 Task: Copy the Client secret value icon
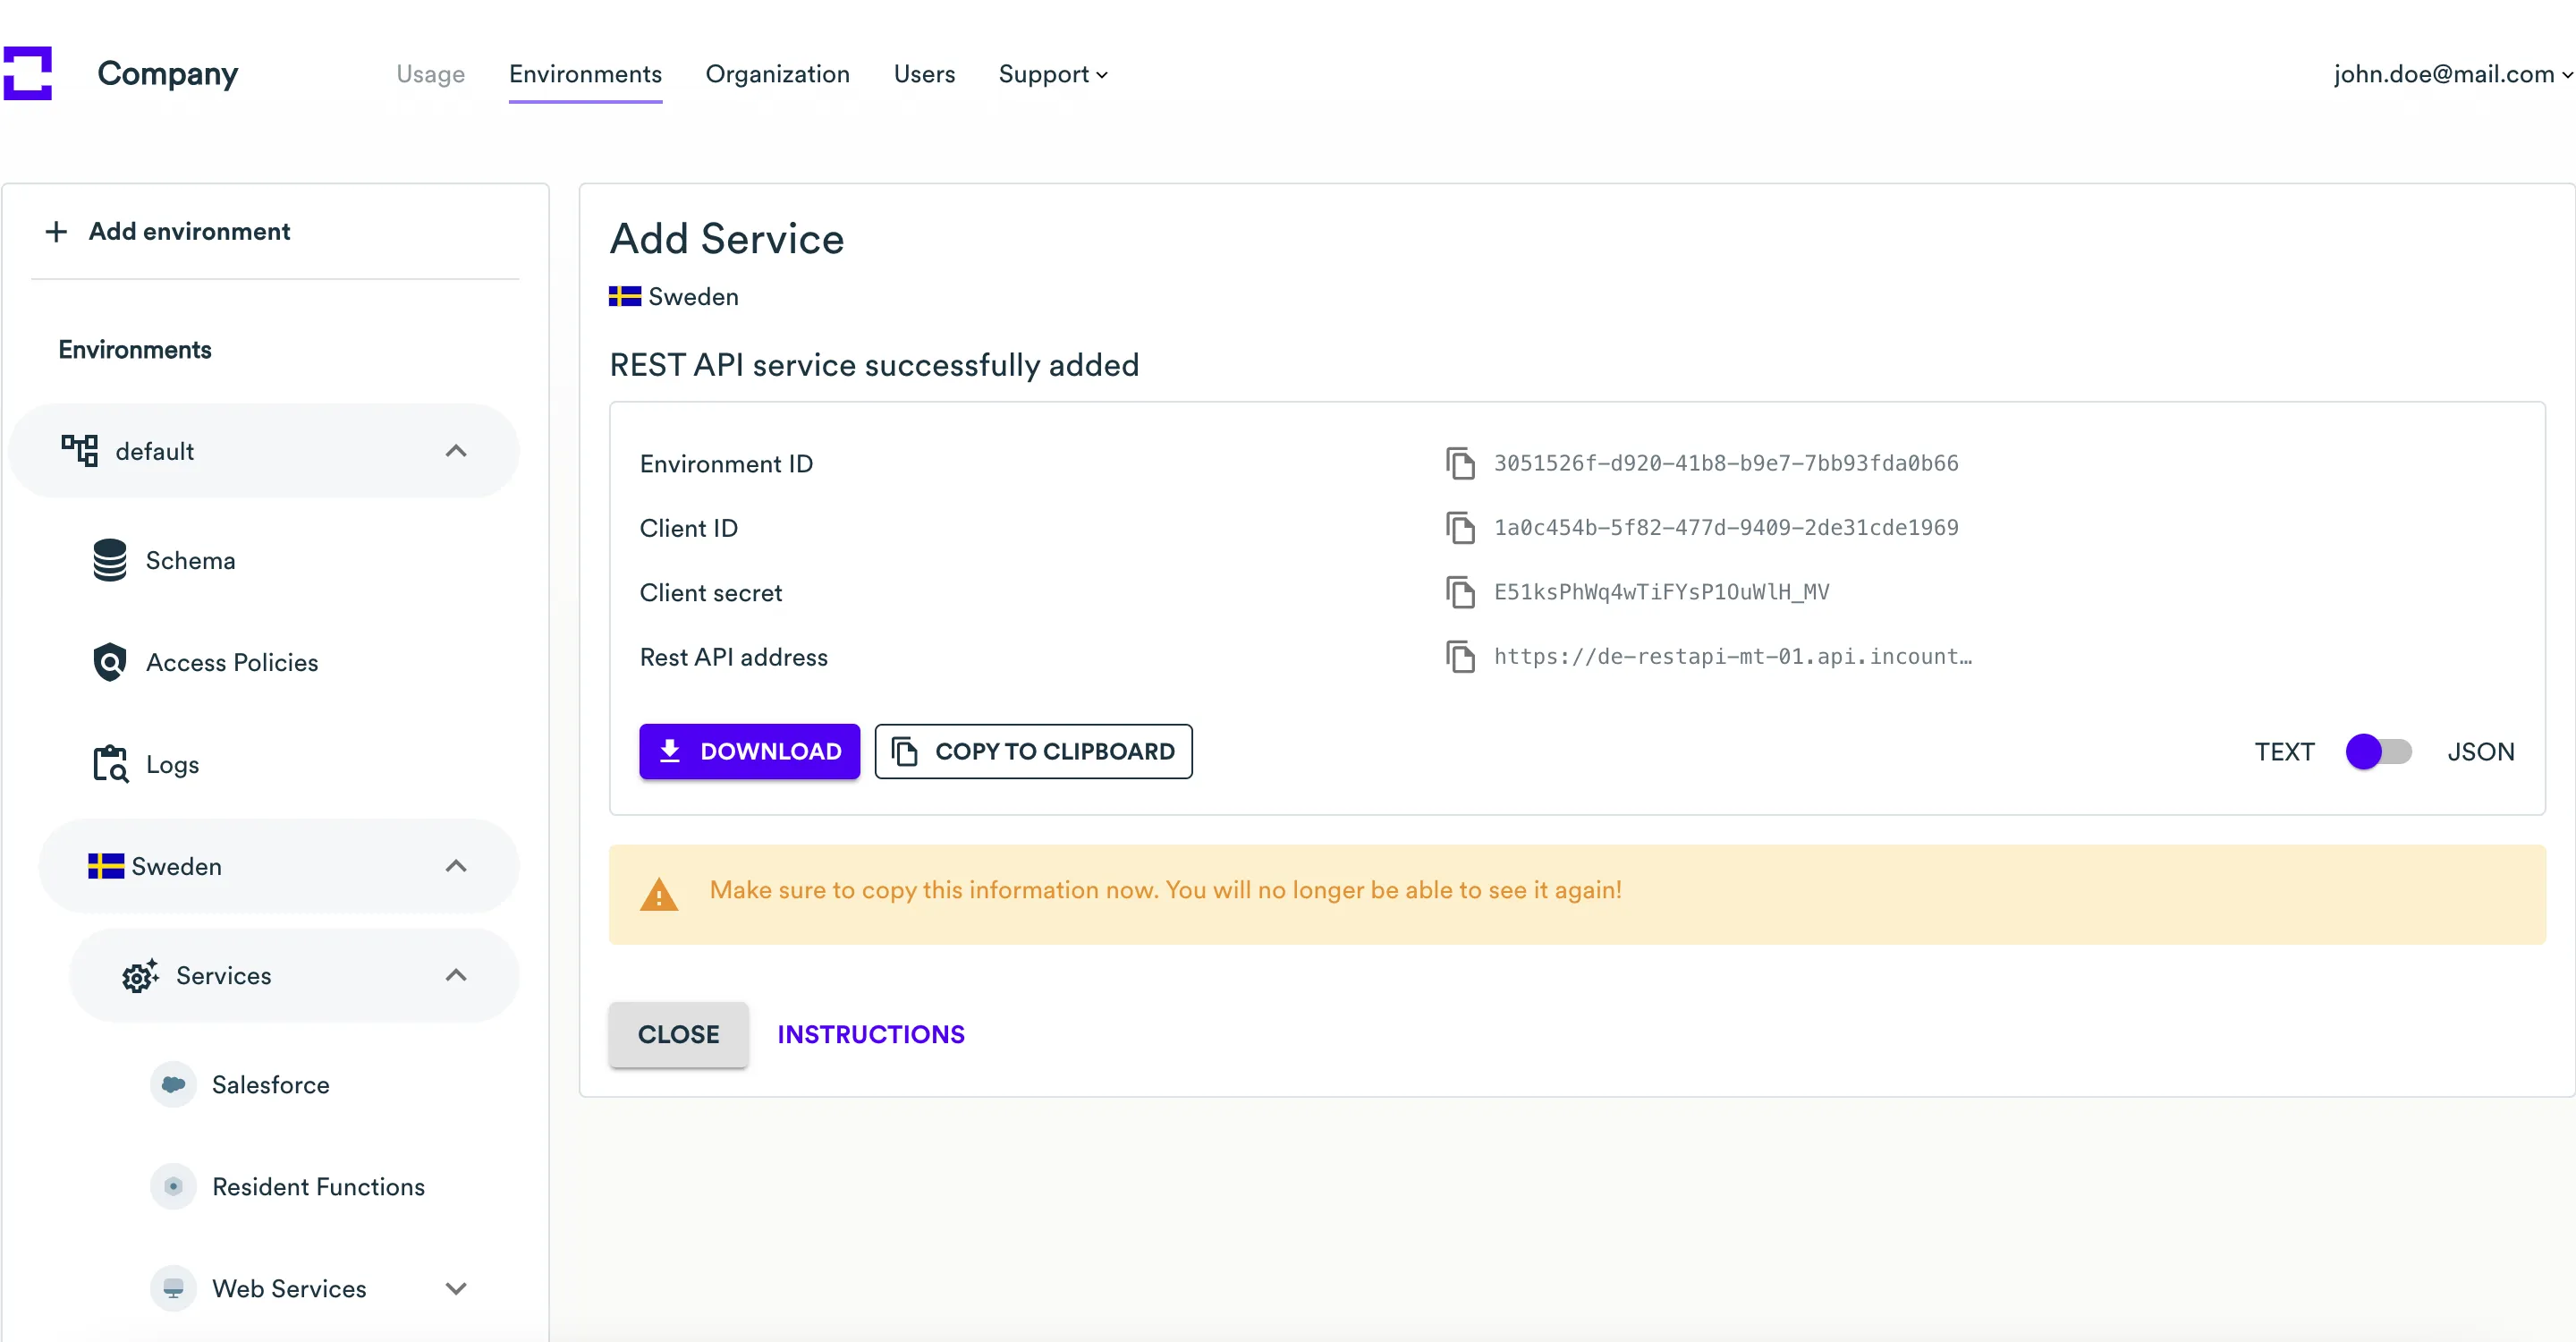[x=1460, y=592]
